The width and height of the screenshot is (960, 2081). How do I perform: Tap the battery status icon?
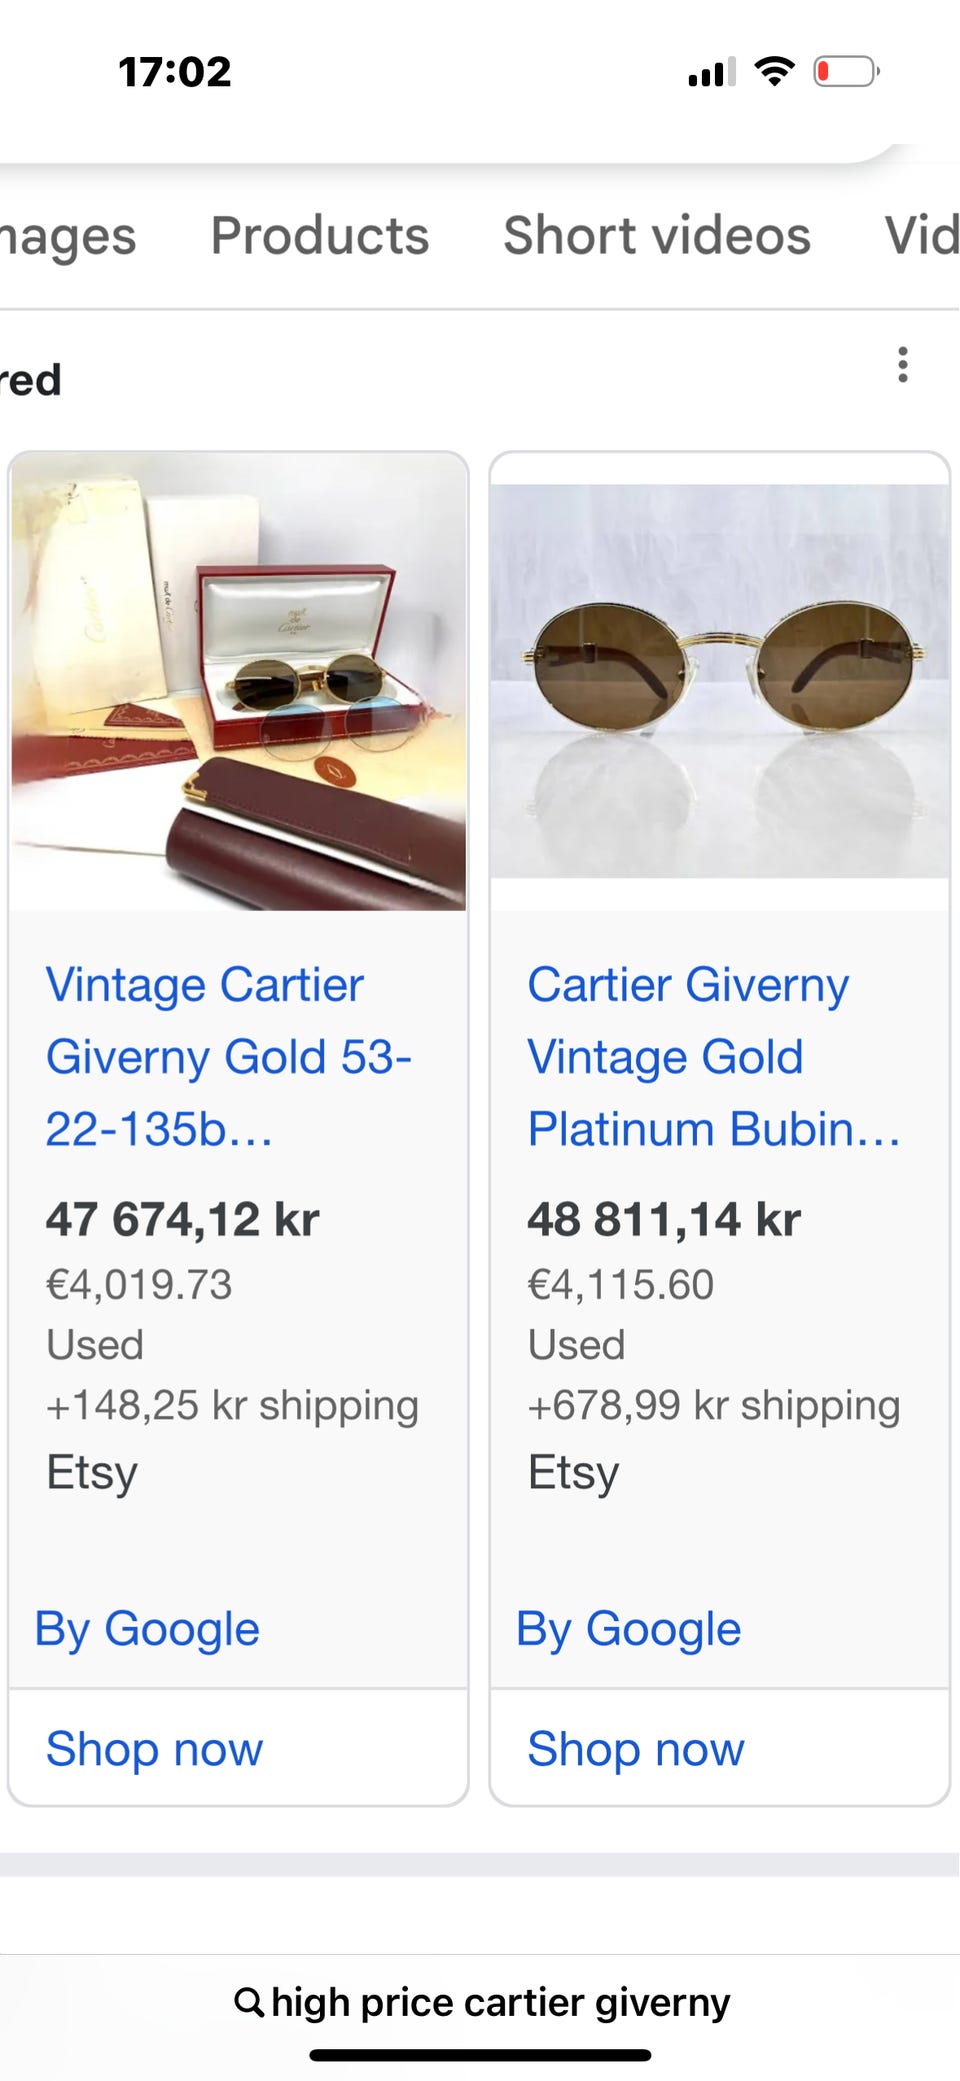(x=846, y=72)
